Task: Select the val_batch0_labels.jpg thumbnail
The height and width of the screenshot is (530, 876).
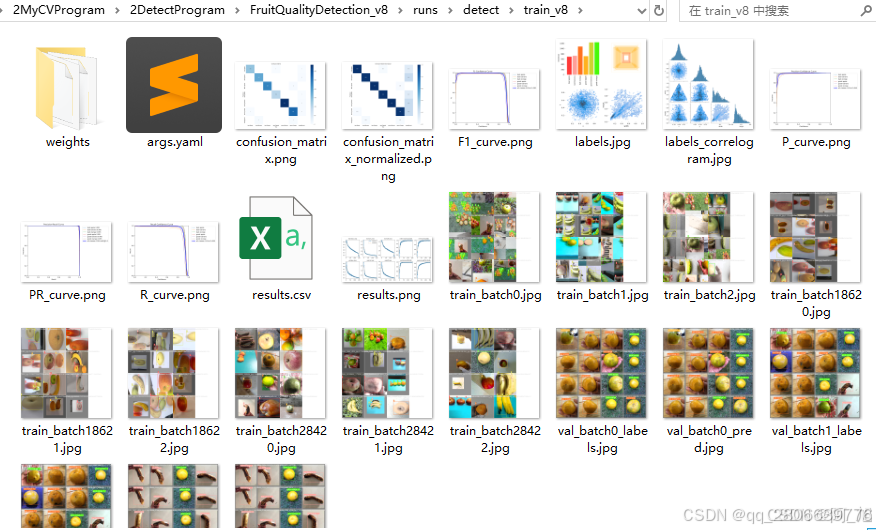Action: (601, 373)
